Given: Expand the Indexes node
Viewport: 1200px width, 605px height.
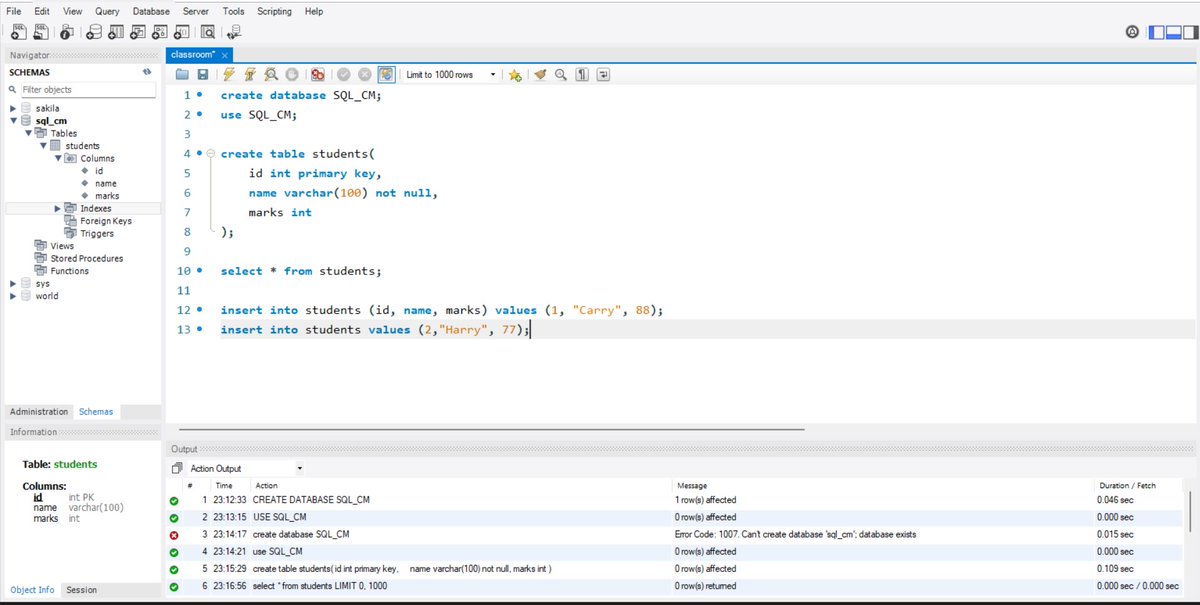Looking at the screenshot, I should click(x=58, y=208).
